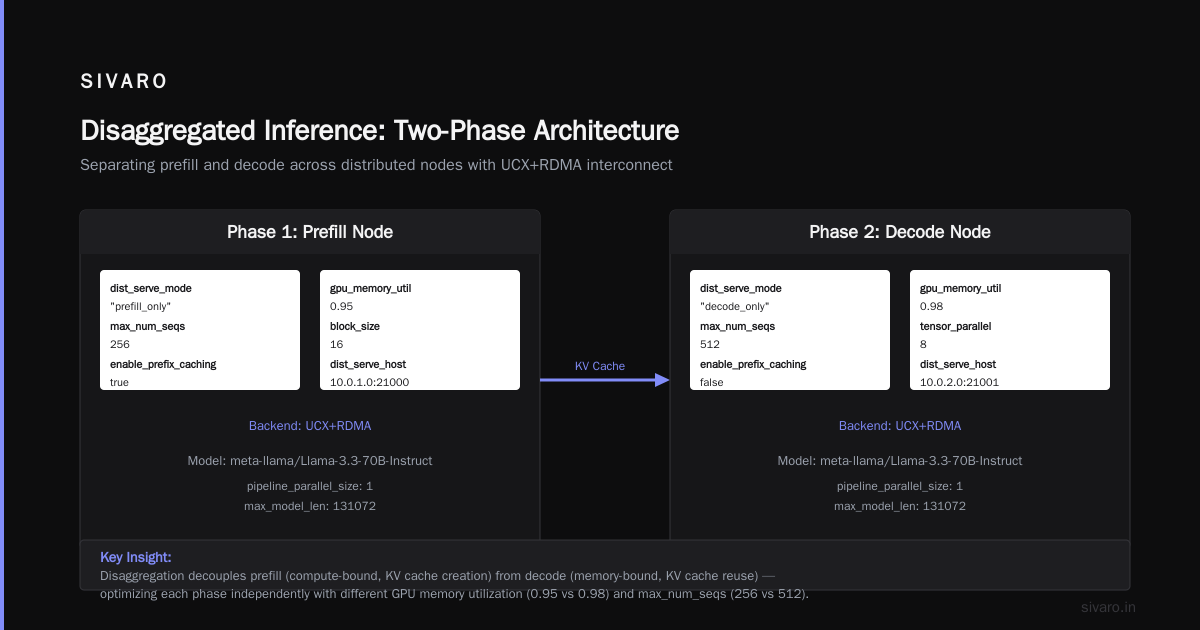Select the KV Cache label

(600, 366)
